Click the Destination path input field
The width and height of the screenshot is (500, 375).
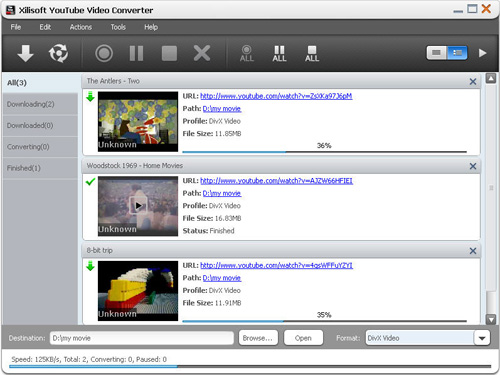tap(142, 338)
